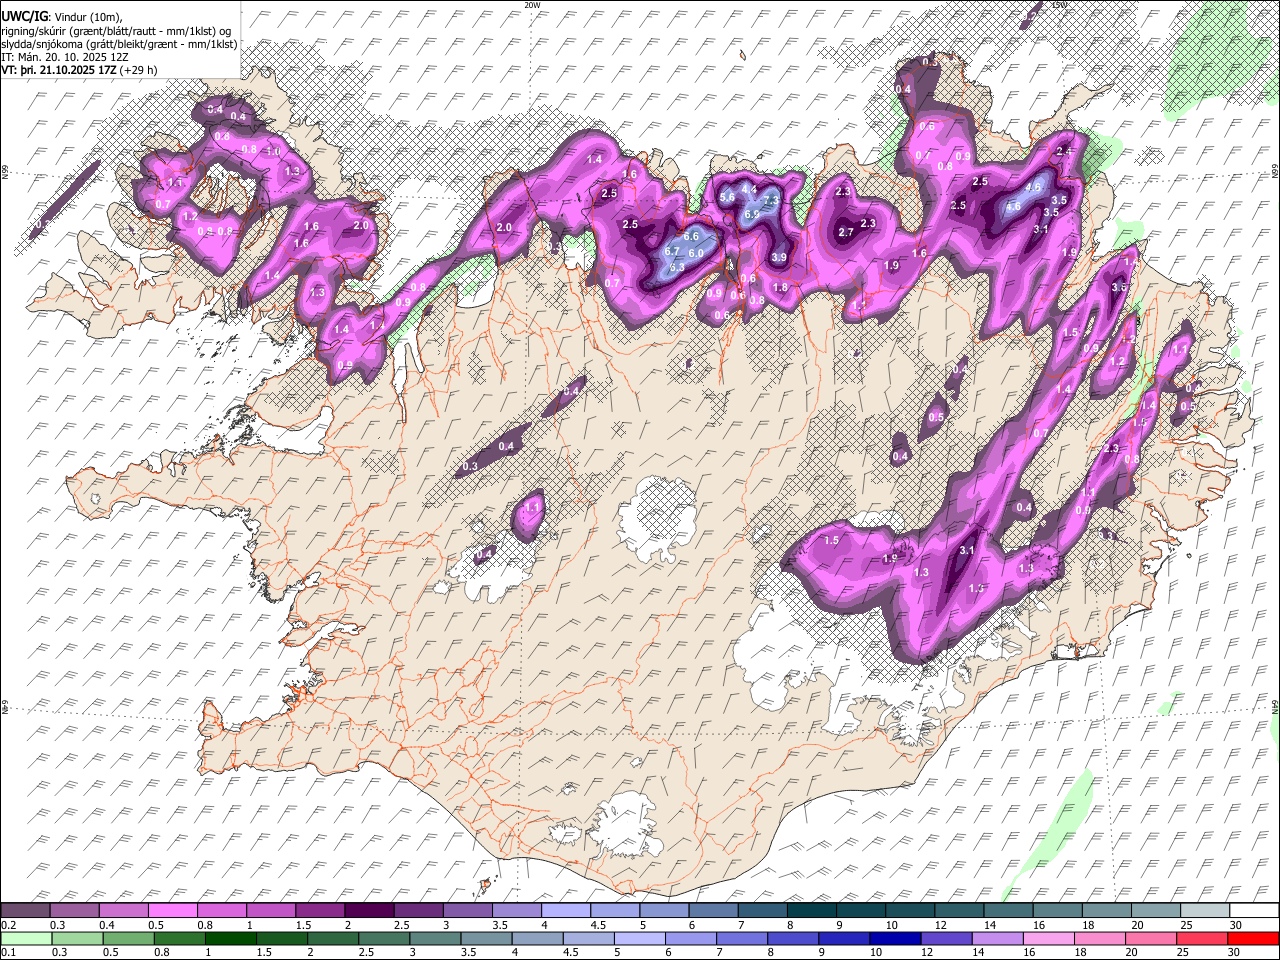1280x960 pixels.
Task: Click the 2.7 precipitation value on the map
Action: [x=846, y=232]
